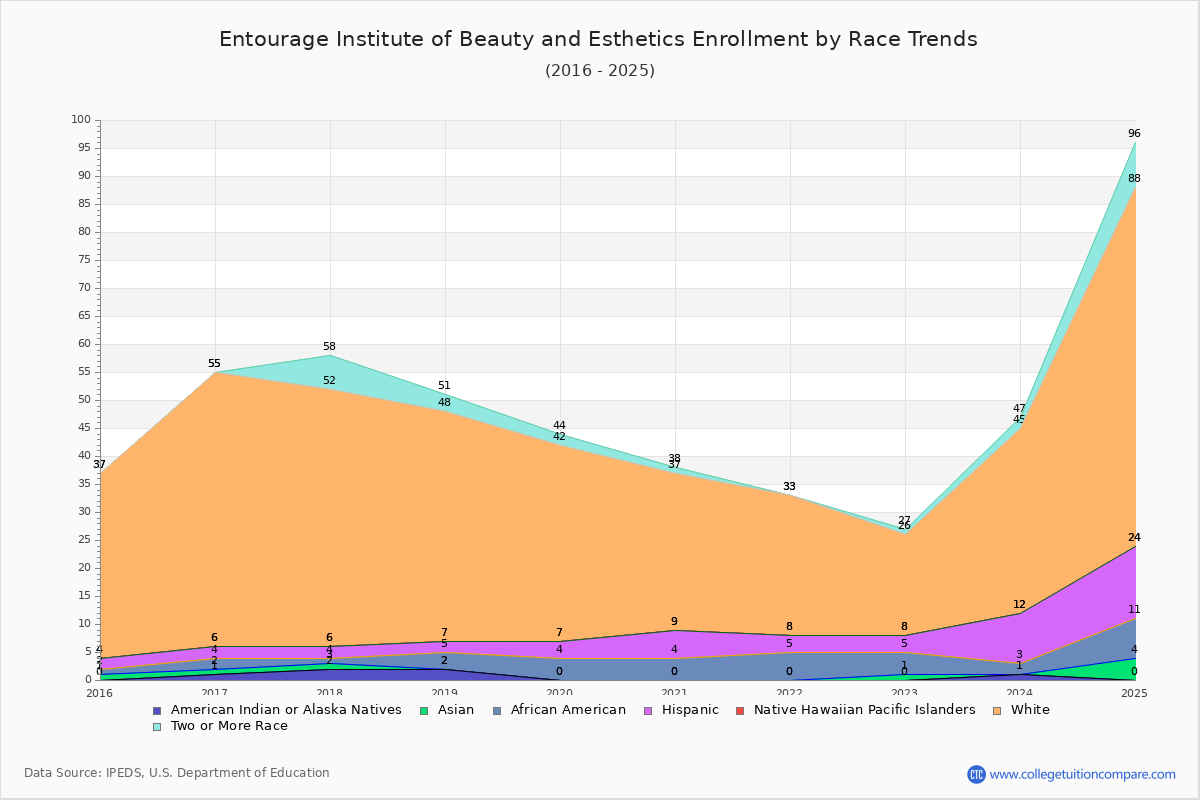Toggle the African American series legend label
The height and width of the screenshot is (800, 1200).
tap(568, 710)
